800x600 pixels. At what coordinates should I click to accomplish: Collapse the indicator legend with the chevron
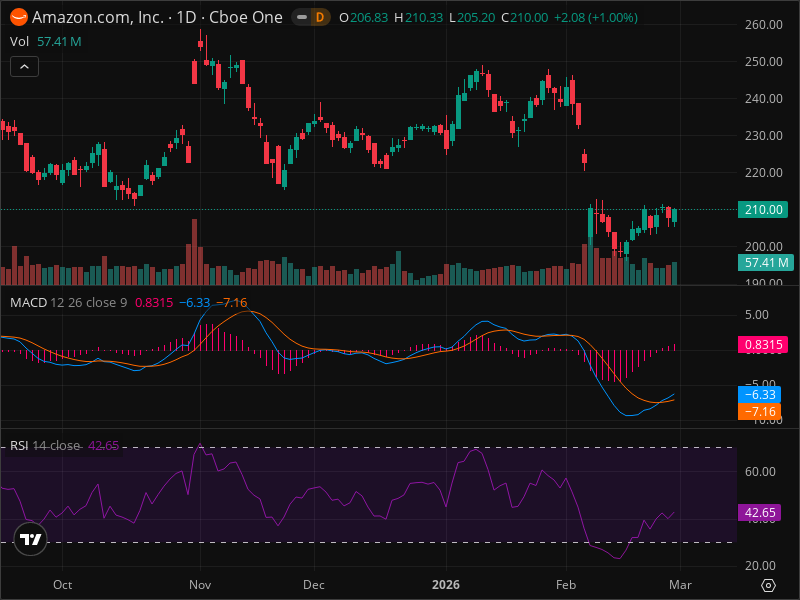(24, 67)
